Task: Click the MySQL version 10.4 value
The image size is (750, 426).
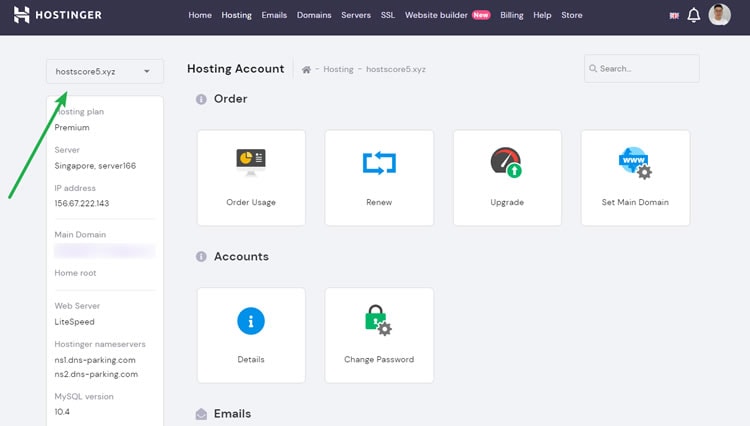Action: click(x=62, y=412)
